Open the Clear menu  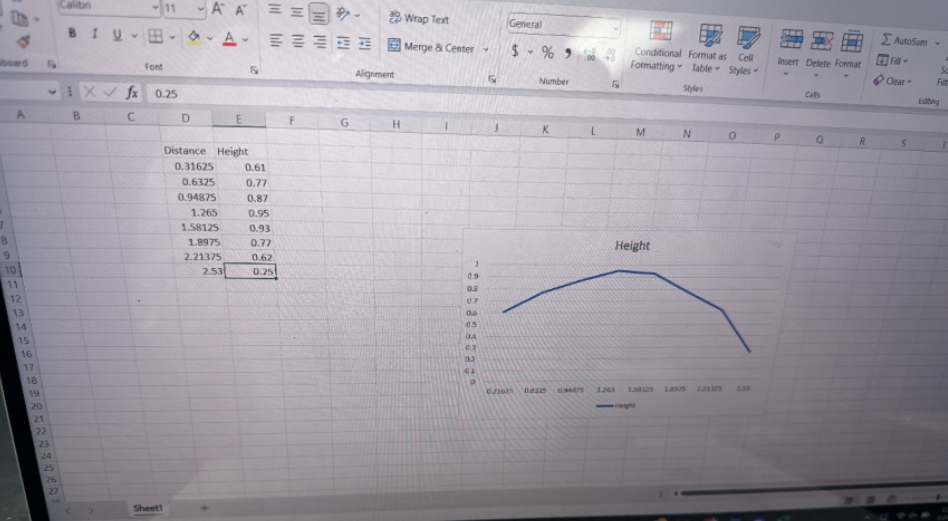pos(892,80)
